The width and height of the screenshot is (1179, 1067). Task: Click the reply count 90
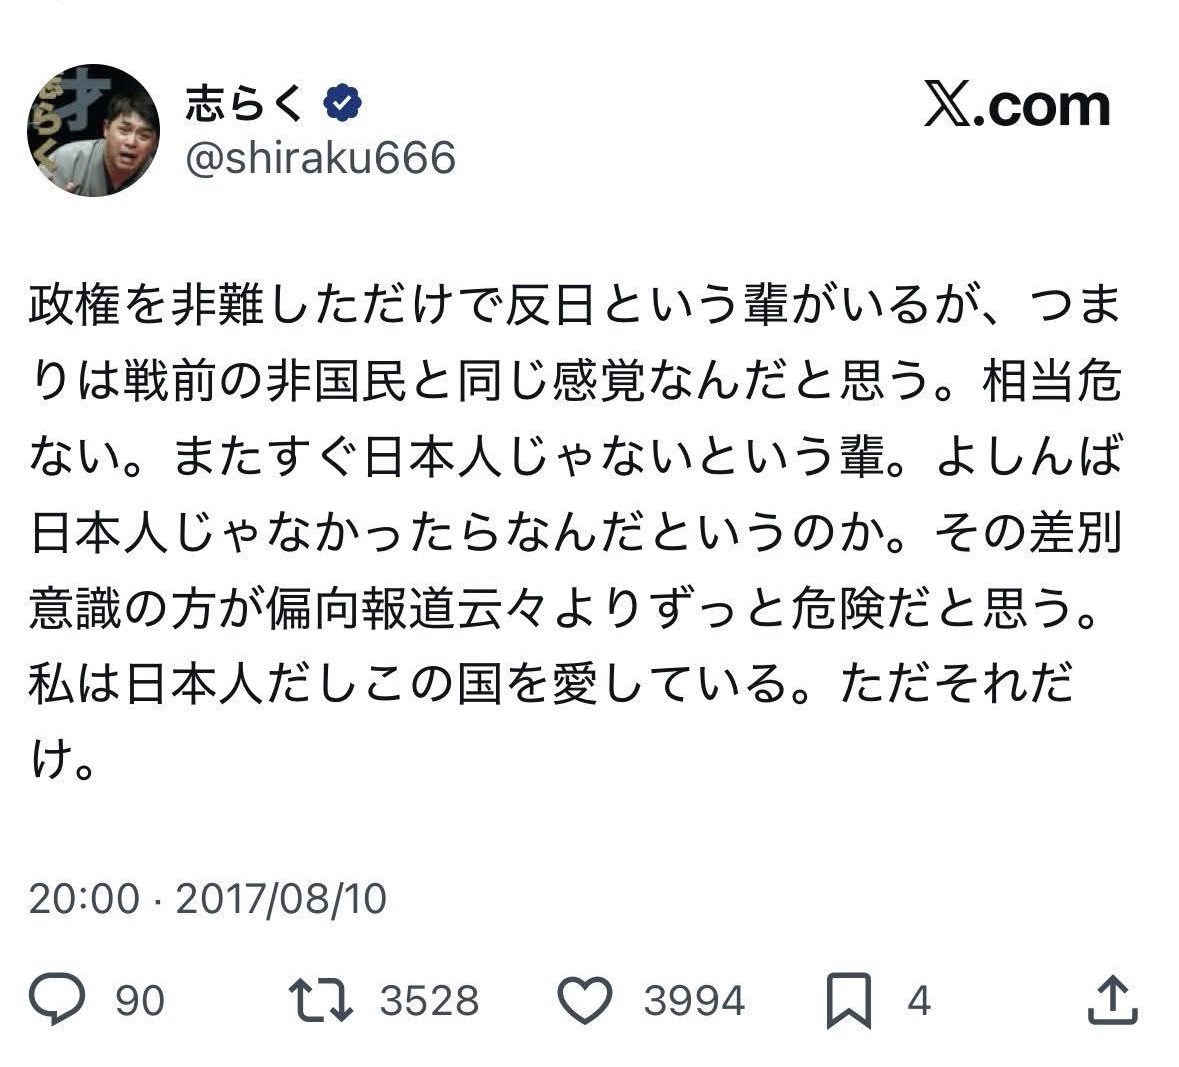pos(140,1001)
